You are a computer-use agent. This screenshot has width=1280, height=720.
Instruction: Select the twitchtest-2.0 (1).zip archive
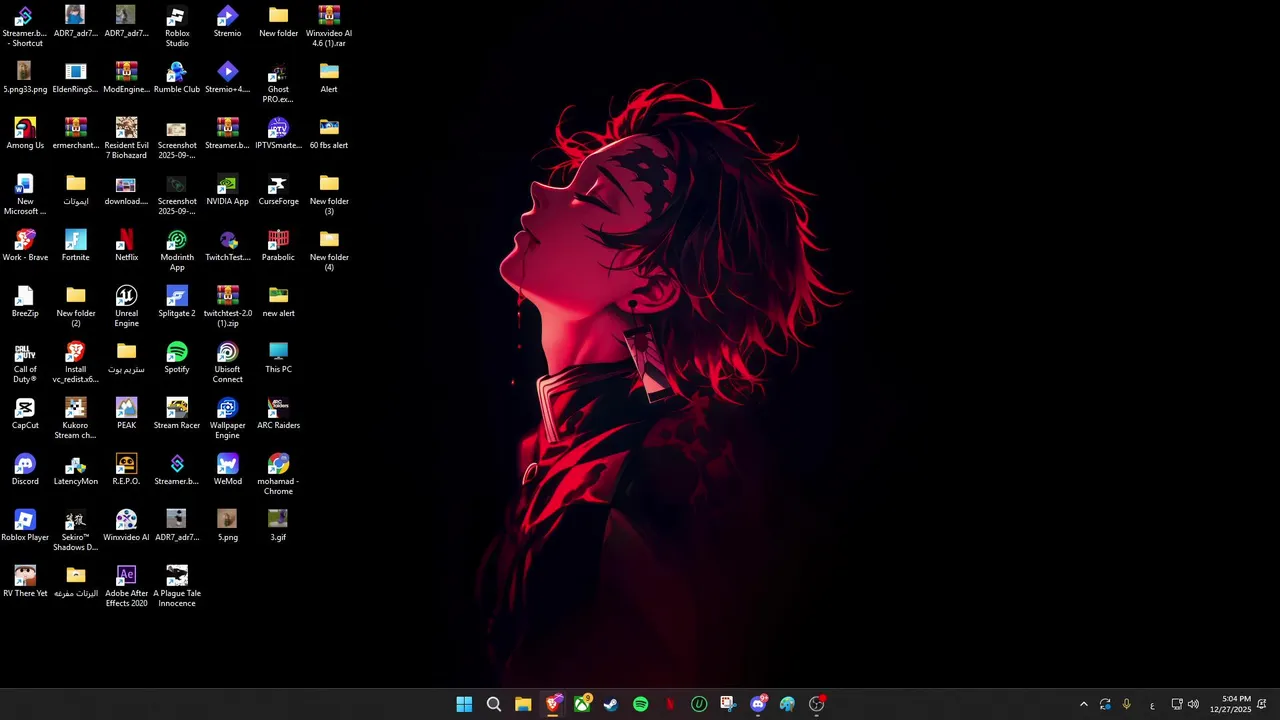pyautogui.click(x=227, y=306)
